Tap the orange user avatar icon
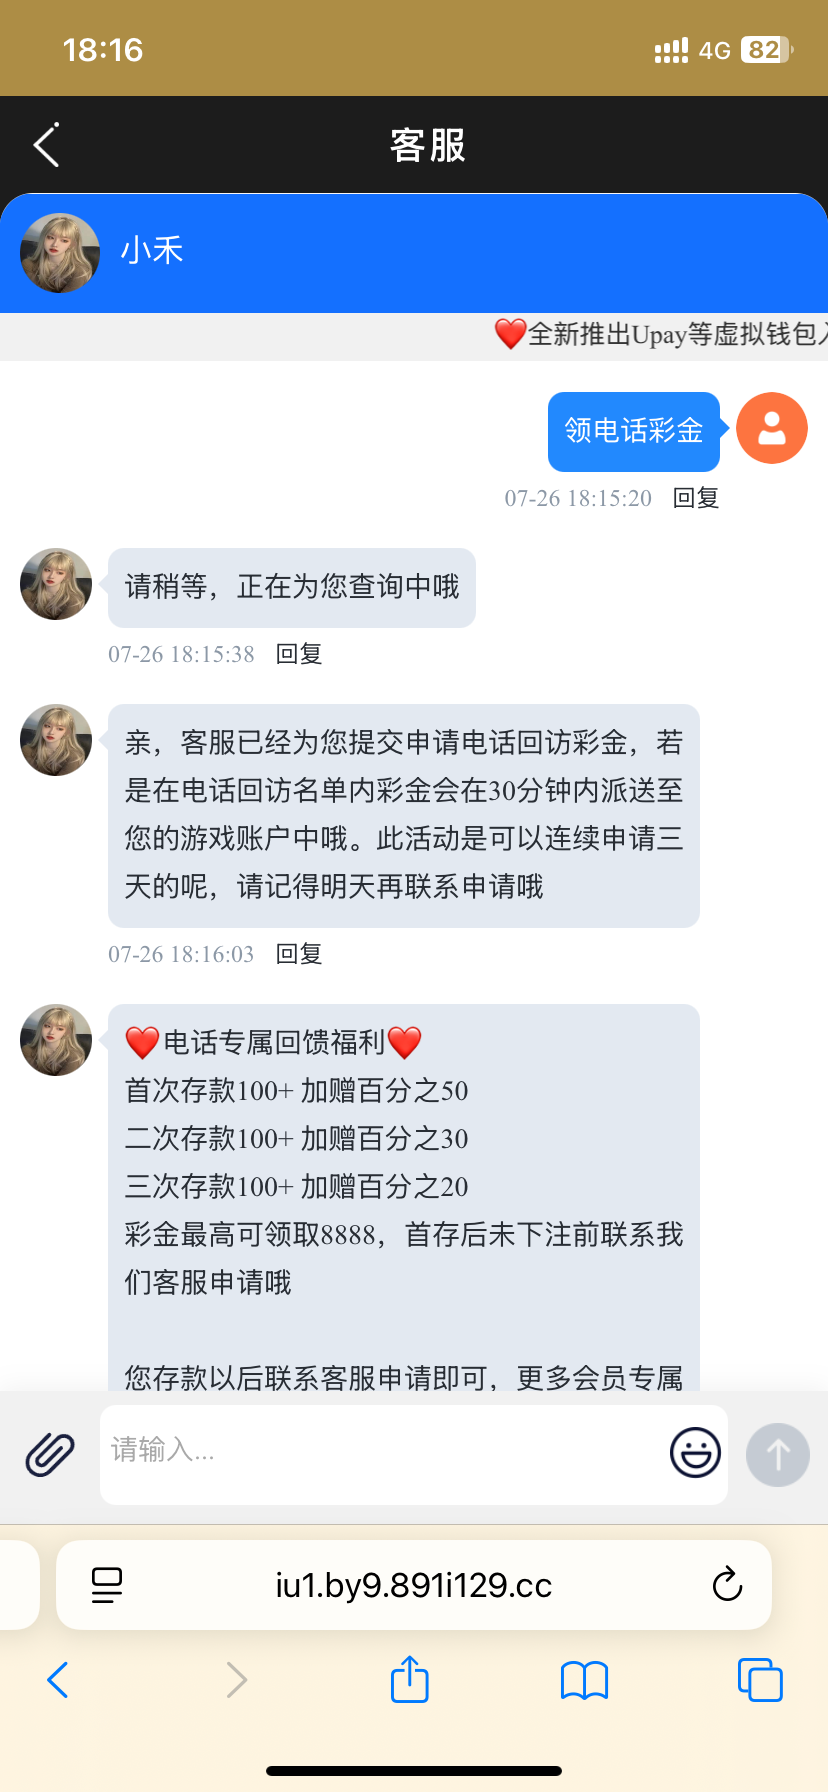Screen dimensions: 828x1792 (x=772, y=428)
